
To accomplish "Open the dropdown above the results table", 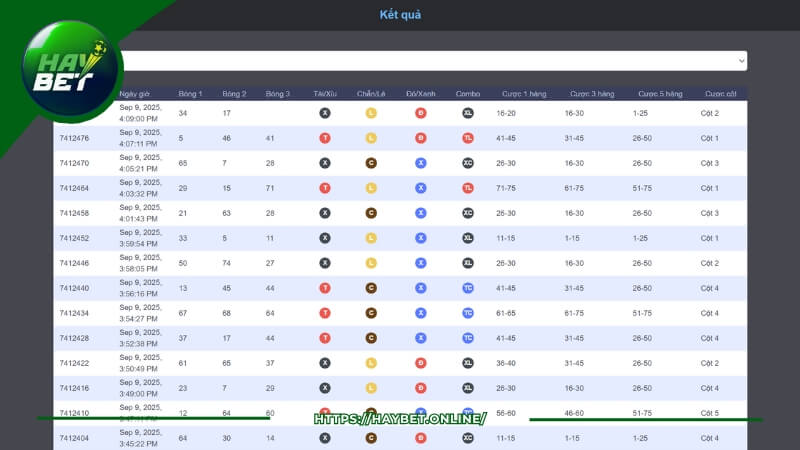I will tap(430, 61).
